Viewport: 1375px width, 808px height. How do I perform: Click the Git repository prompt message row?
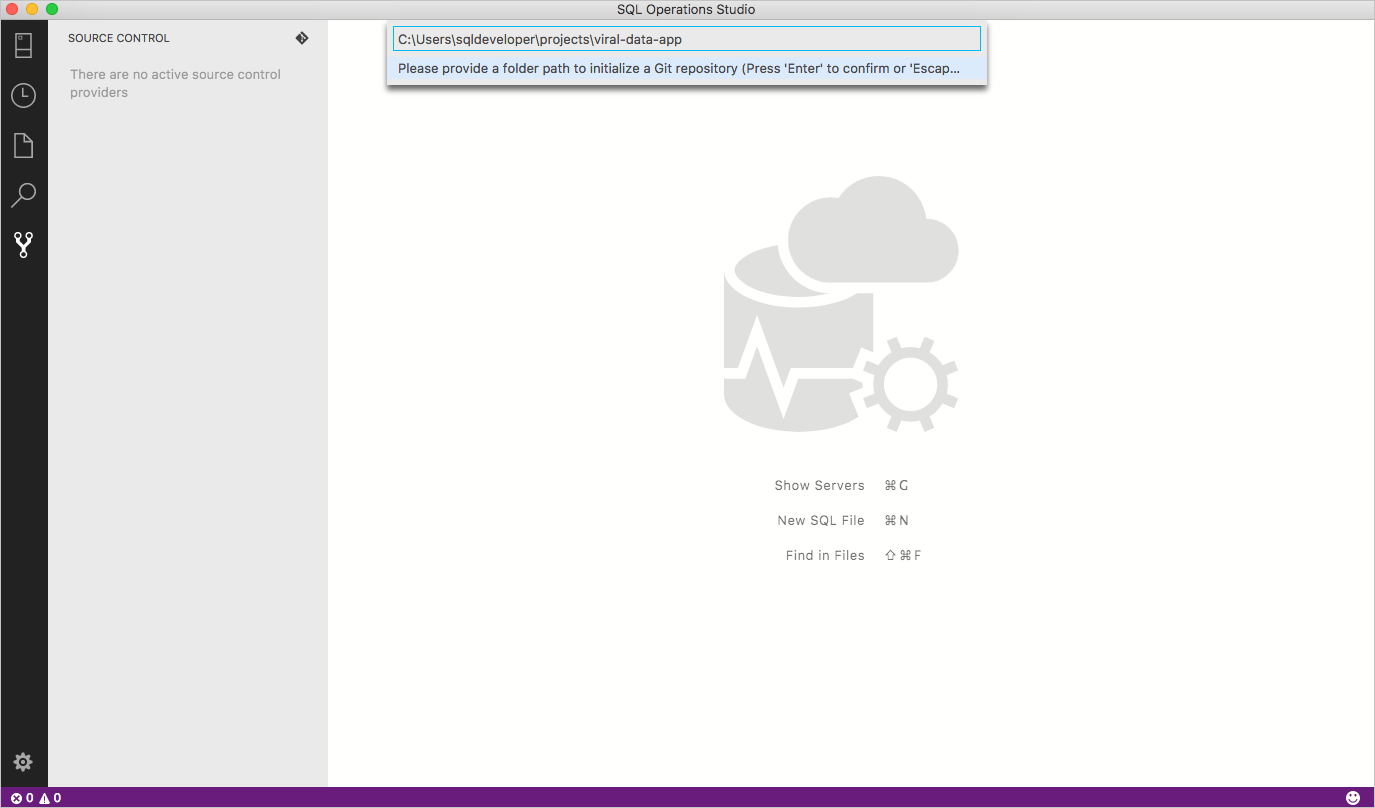click(687, 69)
